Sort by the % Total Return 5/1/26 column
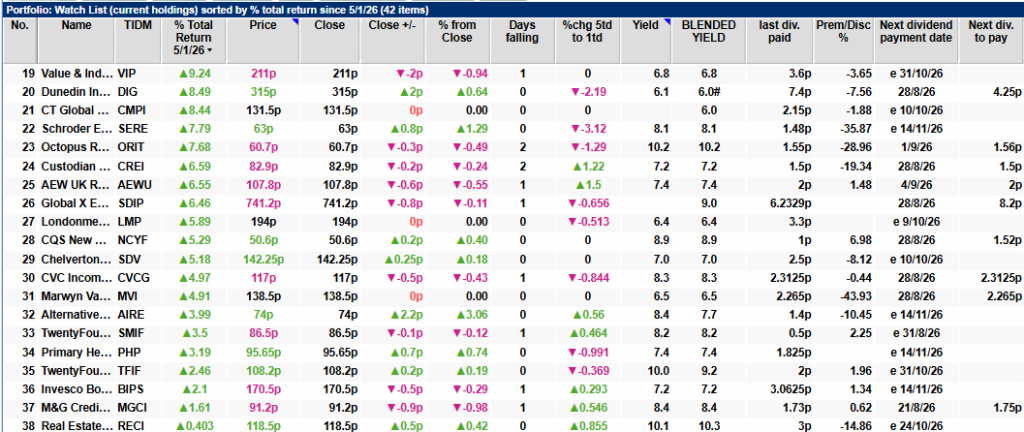The height and width of the screenshot is (432, 1024). (194, 38)
